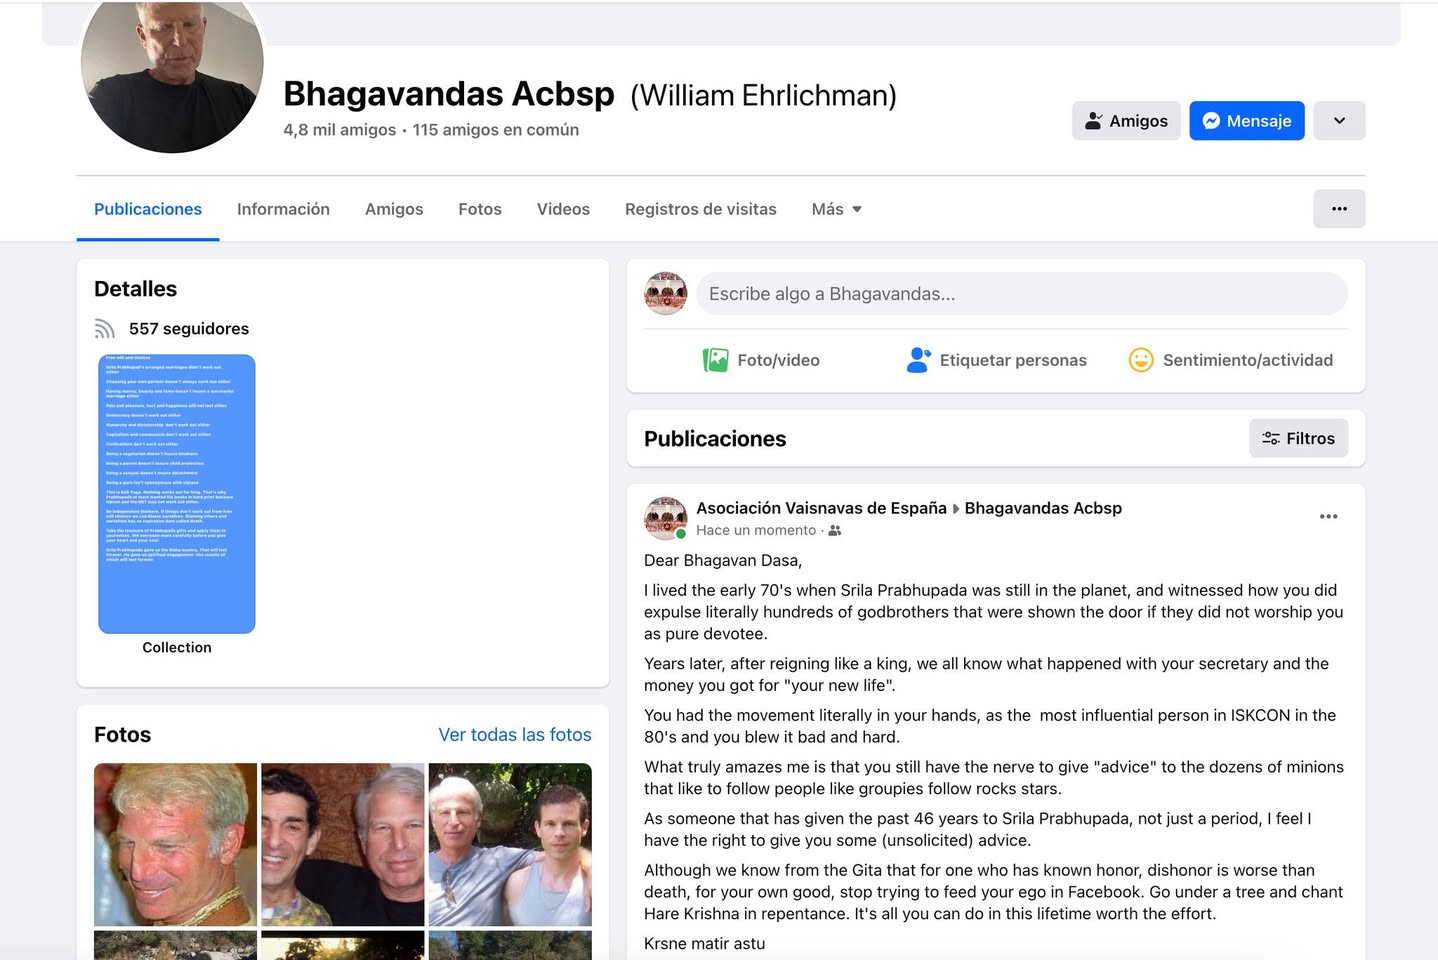Open Ver todas las fotos link
The height and width of the screenshot is (960, 1438).
click(515, 735)
